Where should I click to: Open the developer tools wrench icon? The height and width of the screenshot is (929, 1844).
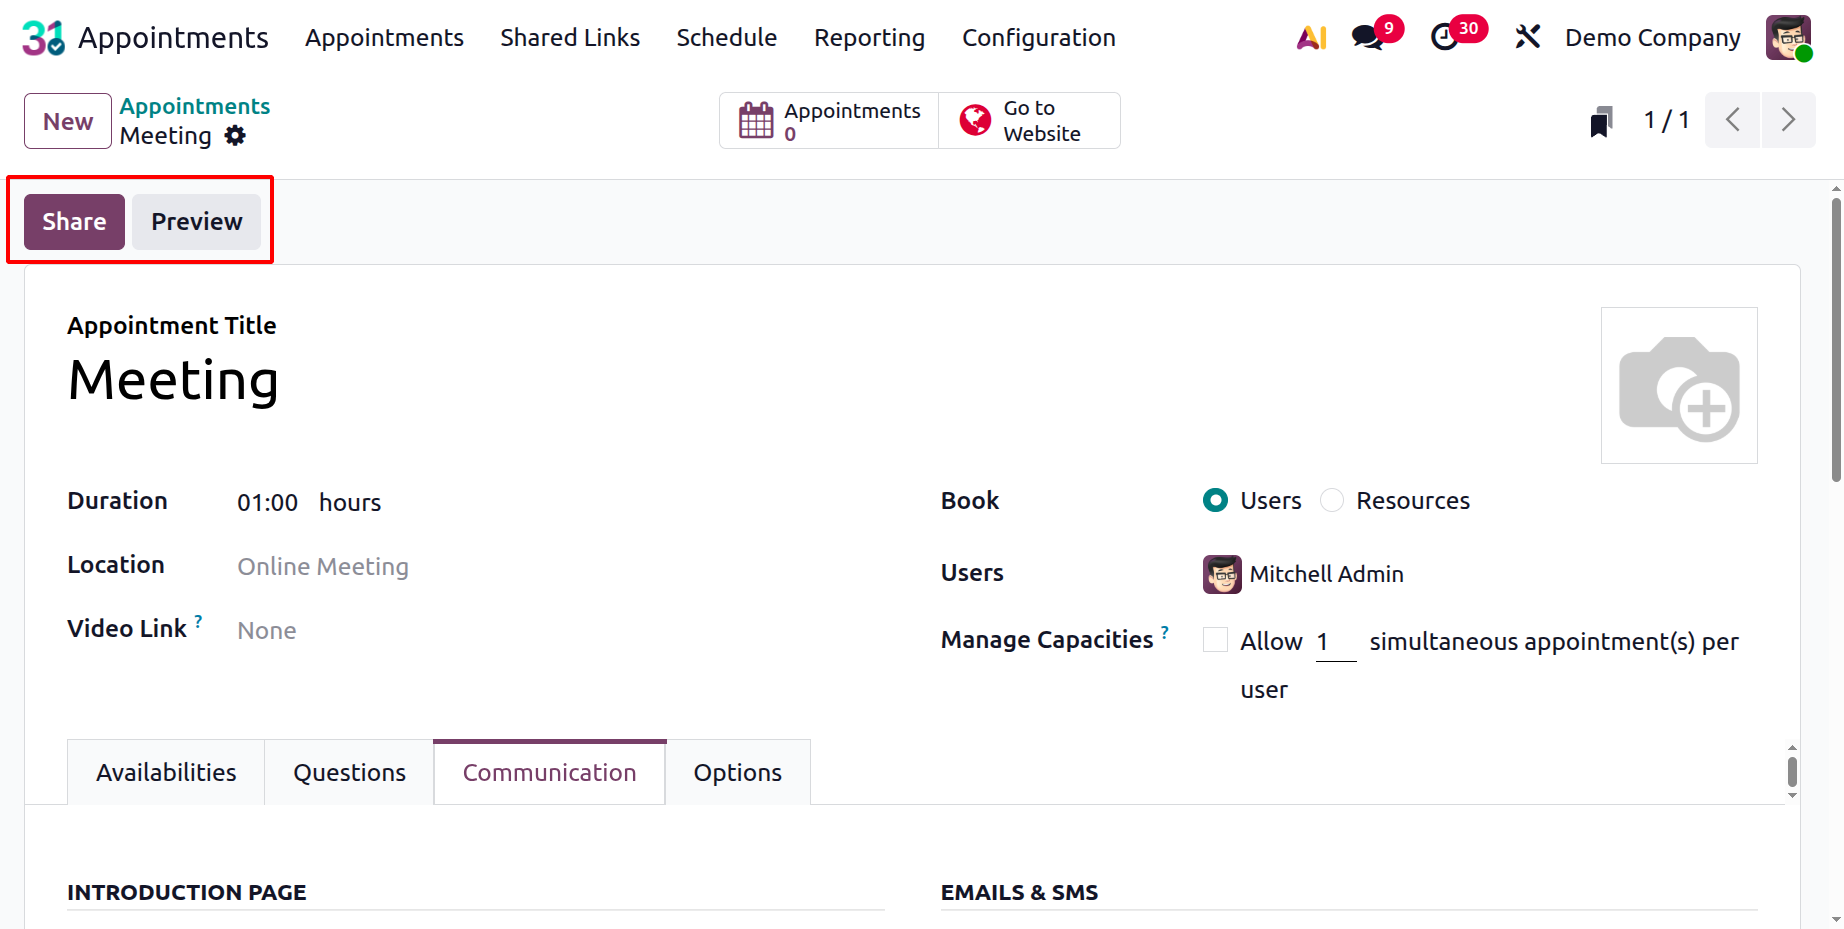pyautogui.click(x=1528, y=37)
